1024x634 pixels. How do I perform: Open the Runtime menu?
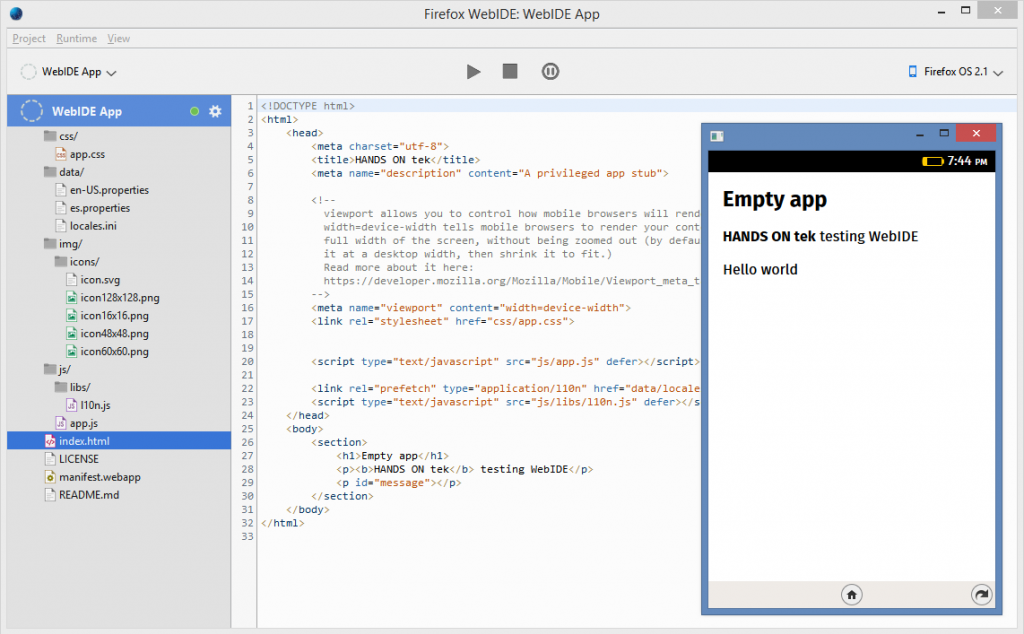[77, 38]
